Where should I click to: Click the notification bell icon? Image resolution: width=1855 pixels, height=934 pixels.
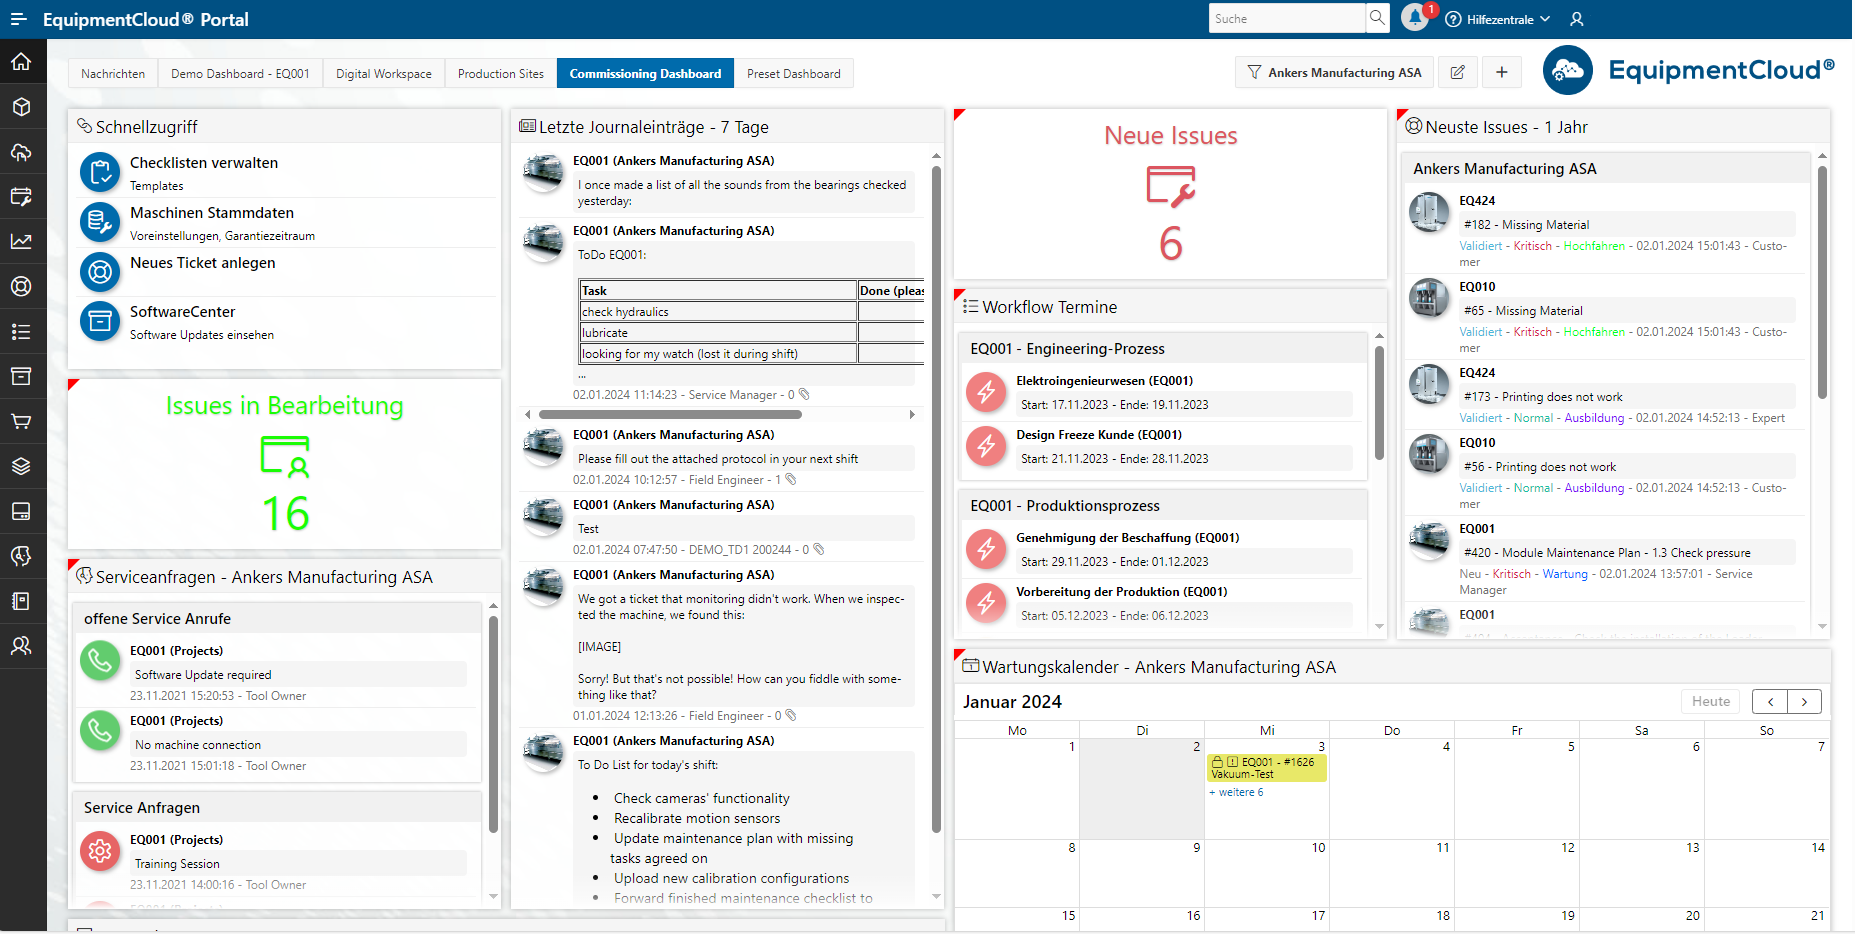point(1414,18)
